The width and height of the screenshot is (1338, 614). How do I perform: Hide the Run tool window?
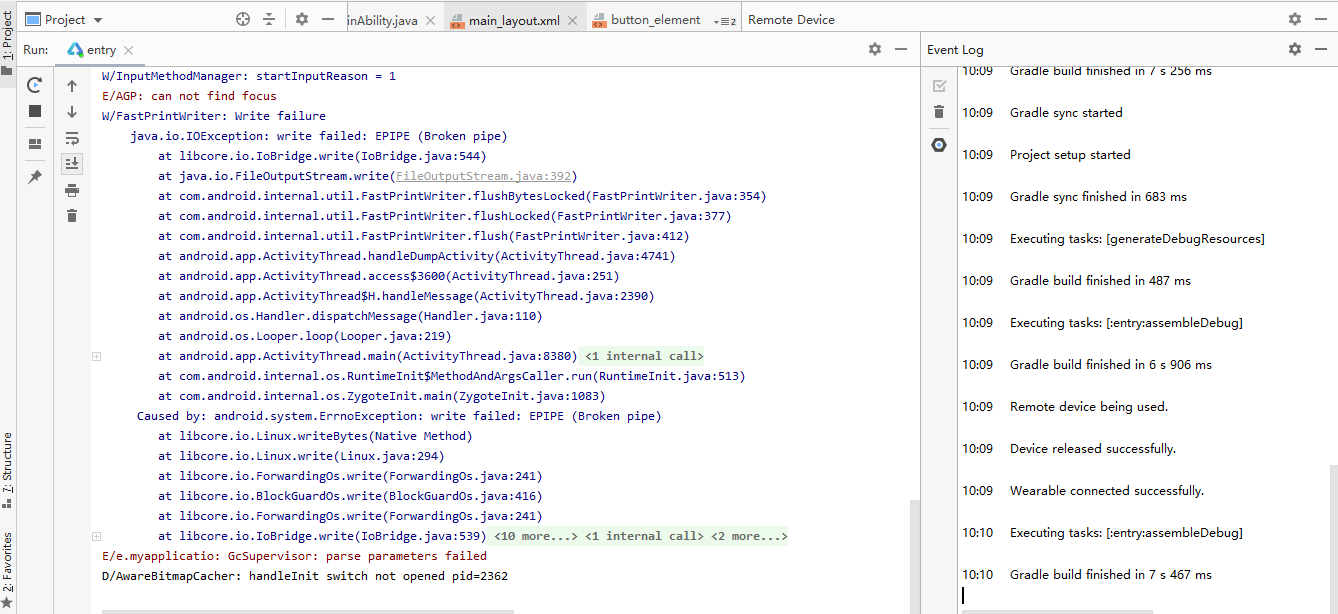(902, 49)
